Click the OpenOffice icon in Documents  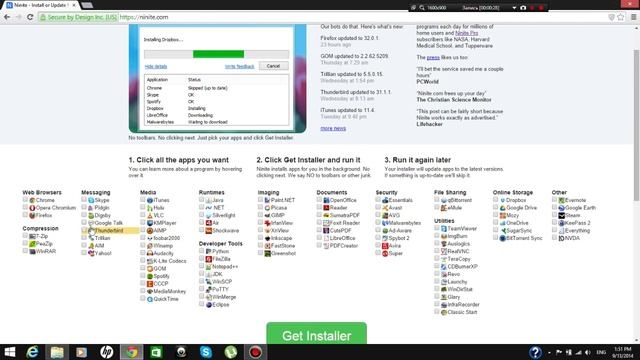click(326, 200)
